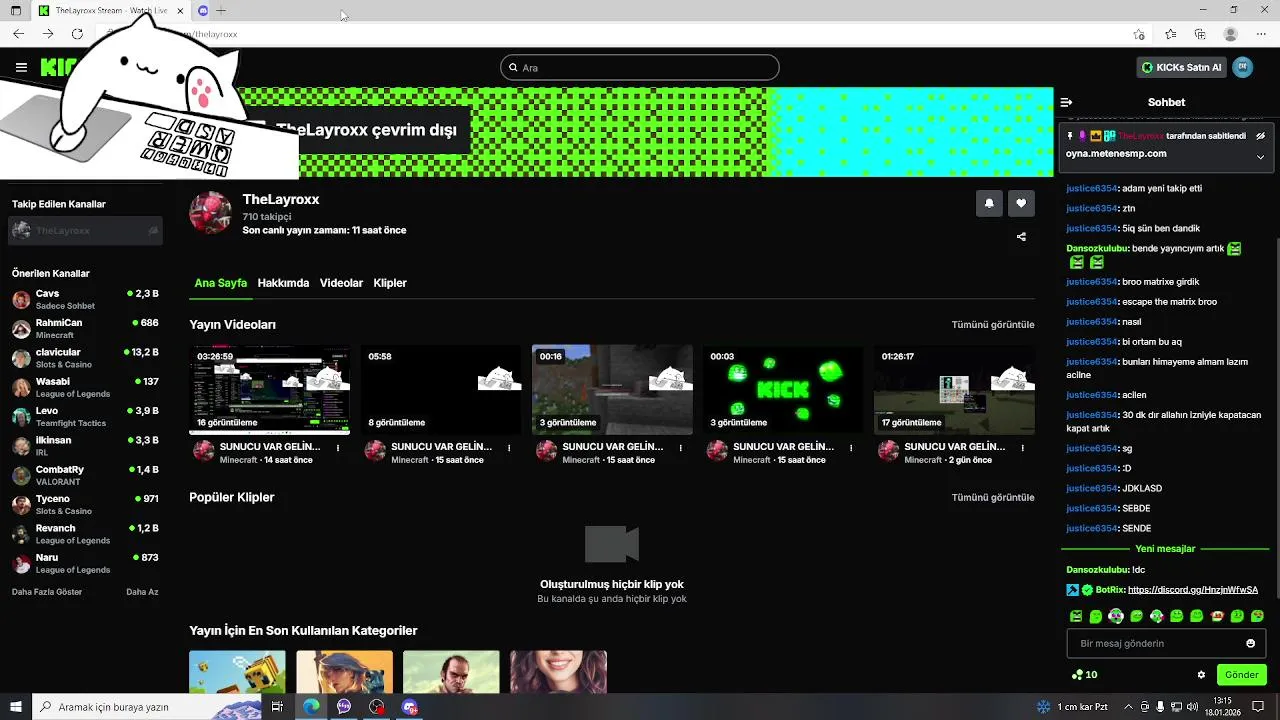Hide the pinned chat message
Viewport: 1280px width, 720px height.
(x=1260, y=136)
